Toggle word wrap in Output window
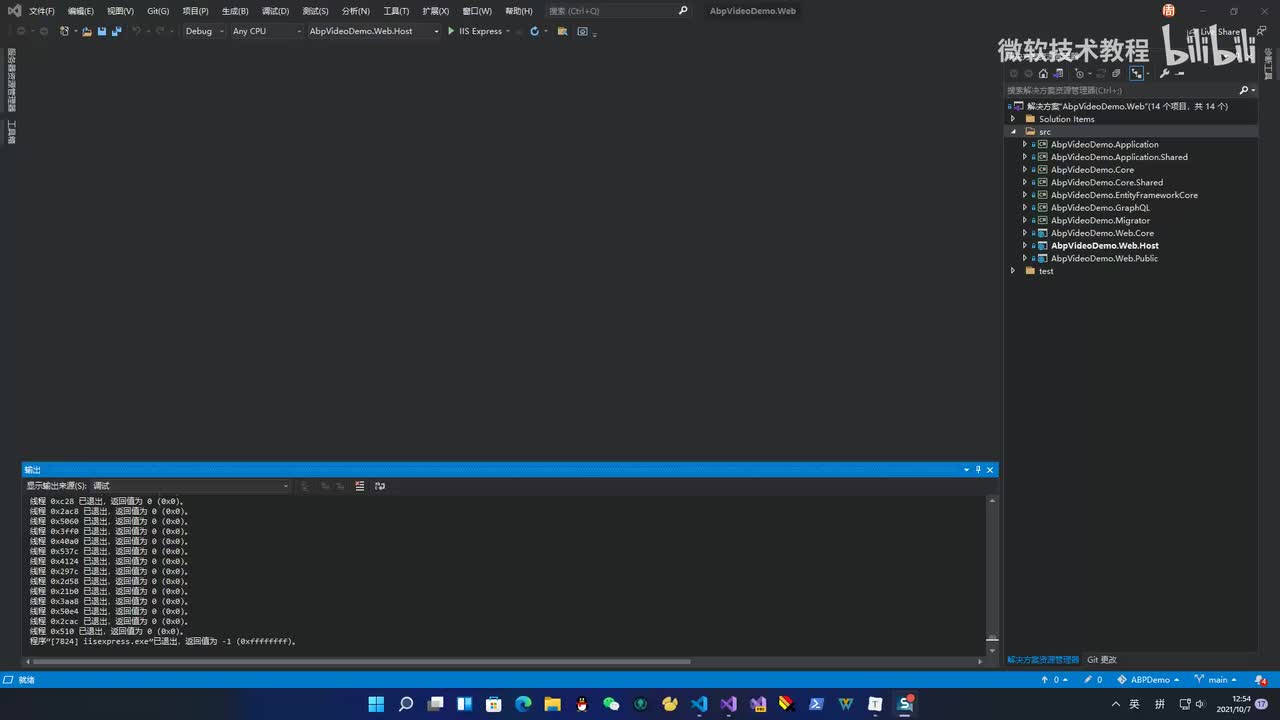 click(380, 486)
